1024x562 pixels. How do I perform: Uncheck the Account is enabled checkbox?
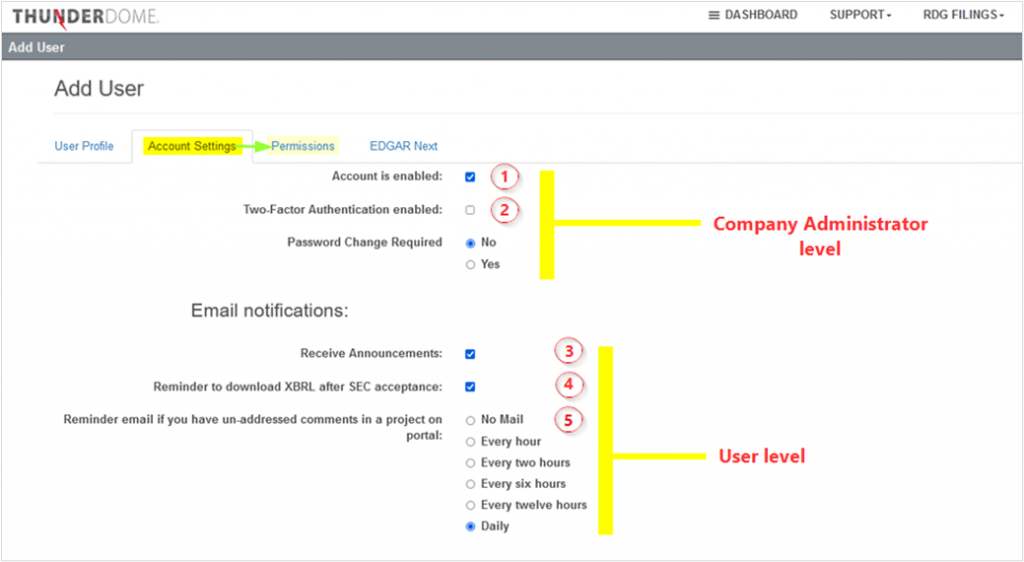(470, 177)
